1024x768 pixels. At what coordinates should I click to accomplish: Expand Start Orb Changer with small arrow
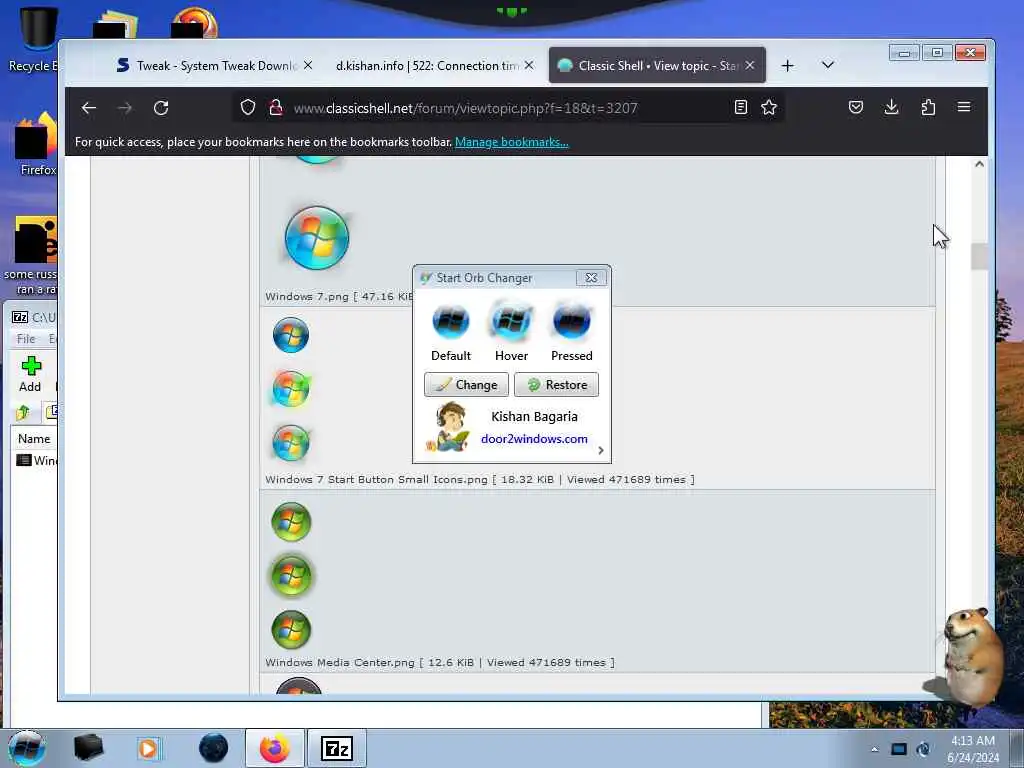coord(601,450)
